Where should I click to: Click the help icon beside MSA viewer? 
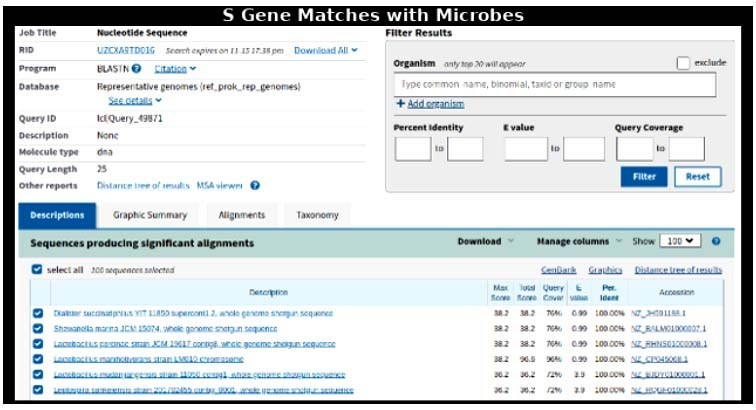[x=256, y=186]
